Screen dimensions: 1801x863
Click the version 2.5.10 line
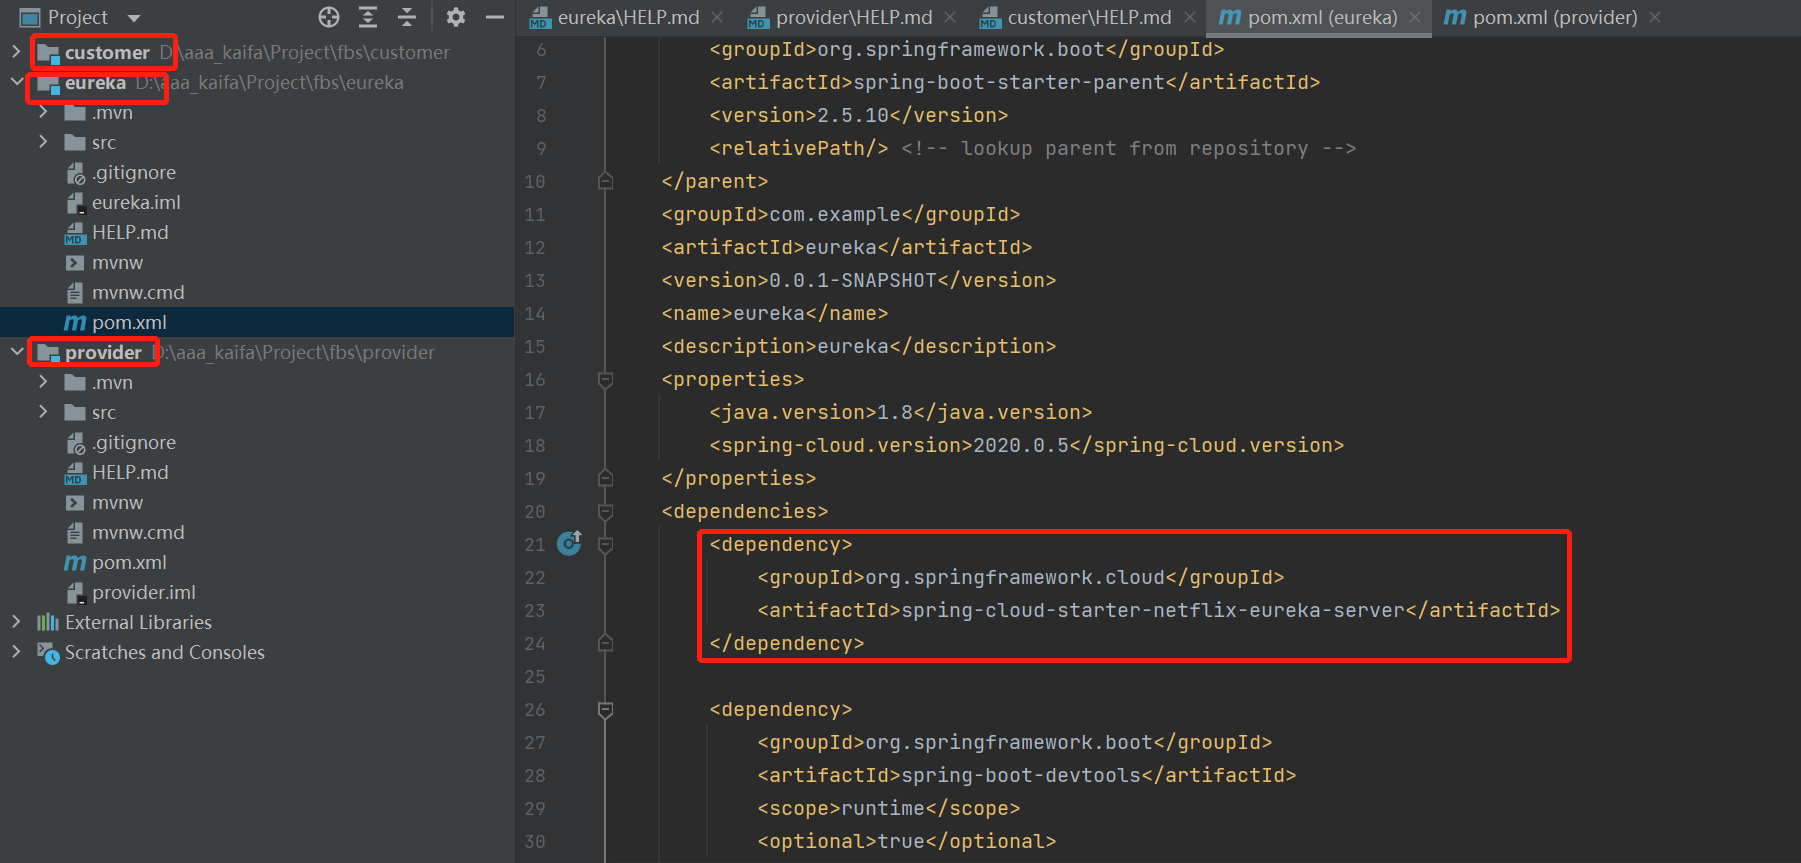(x=859, y=115)
